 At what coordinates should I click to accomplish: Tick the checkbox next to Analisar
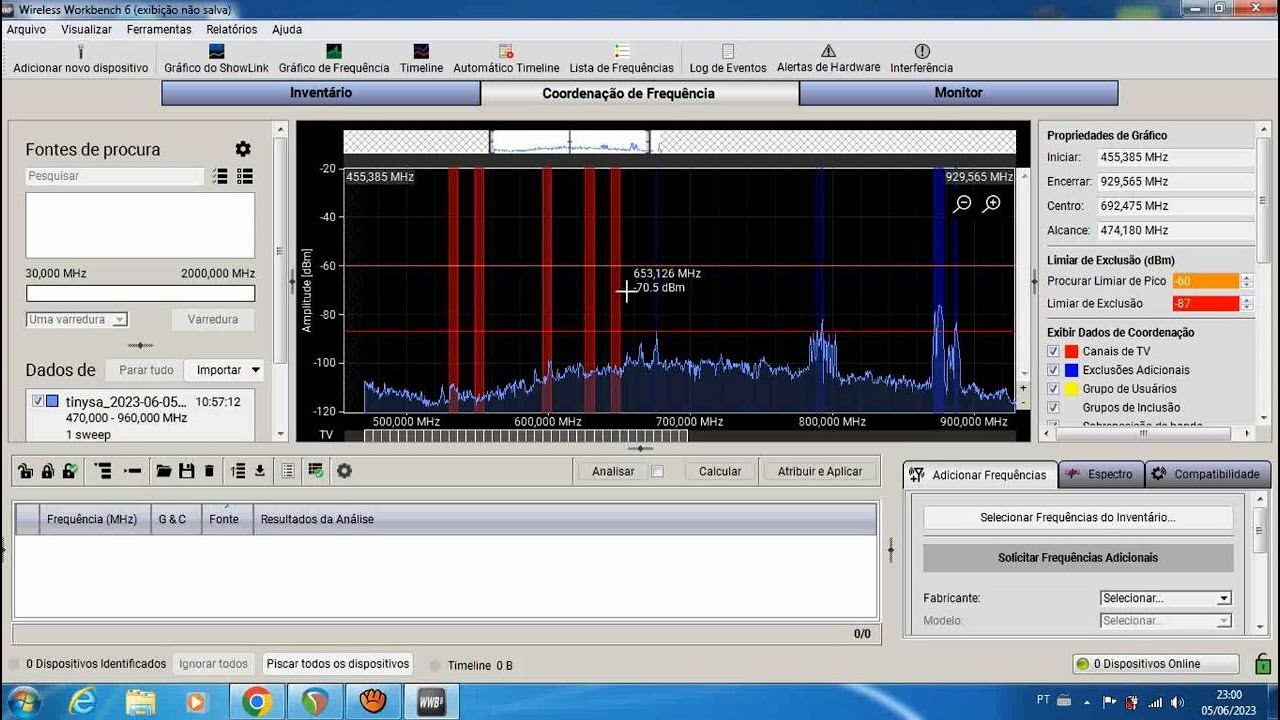point(657,471)
